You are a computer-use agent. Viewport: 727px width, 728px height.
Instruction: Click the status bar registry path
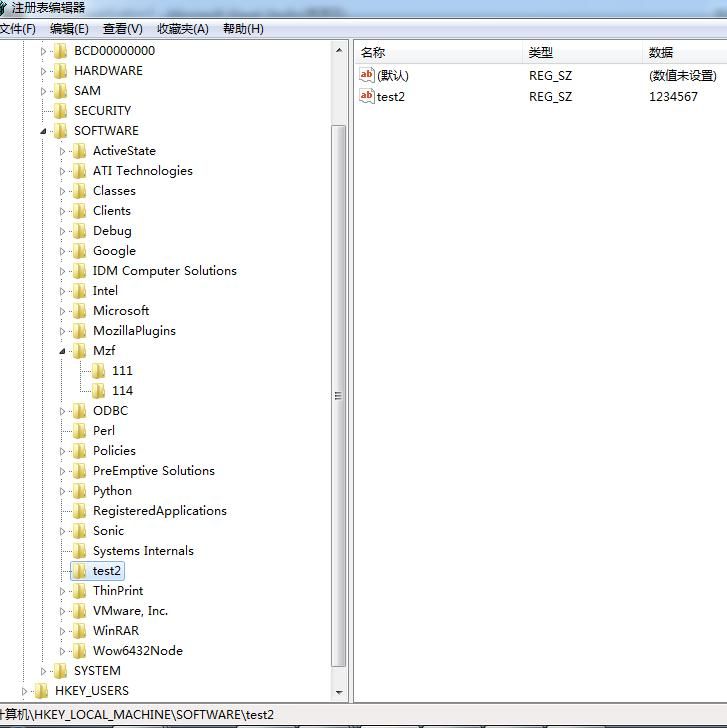pos(137,714)
